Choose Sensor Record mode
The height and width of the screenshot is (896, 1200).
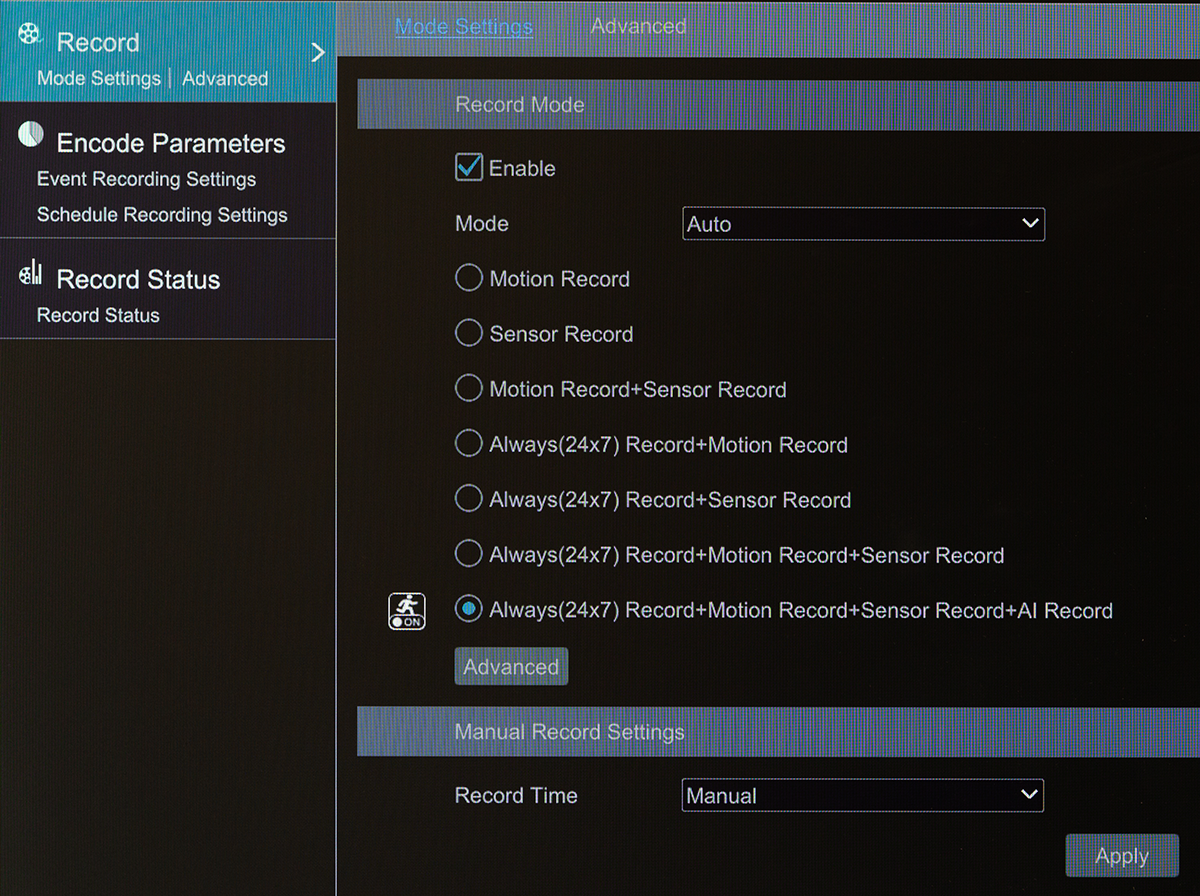[468, 333]
